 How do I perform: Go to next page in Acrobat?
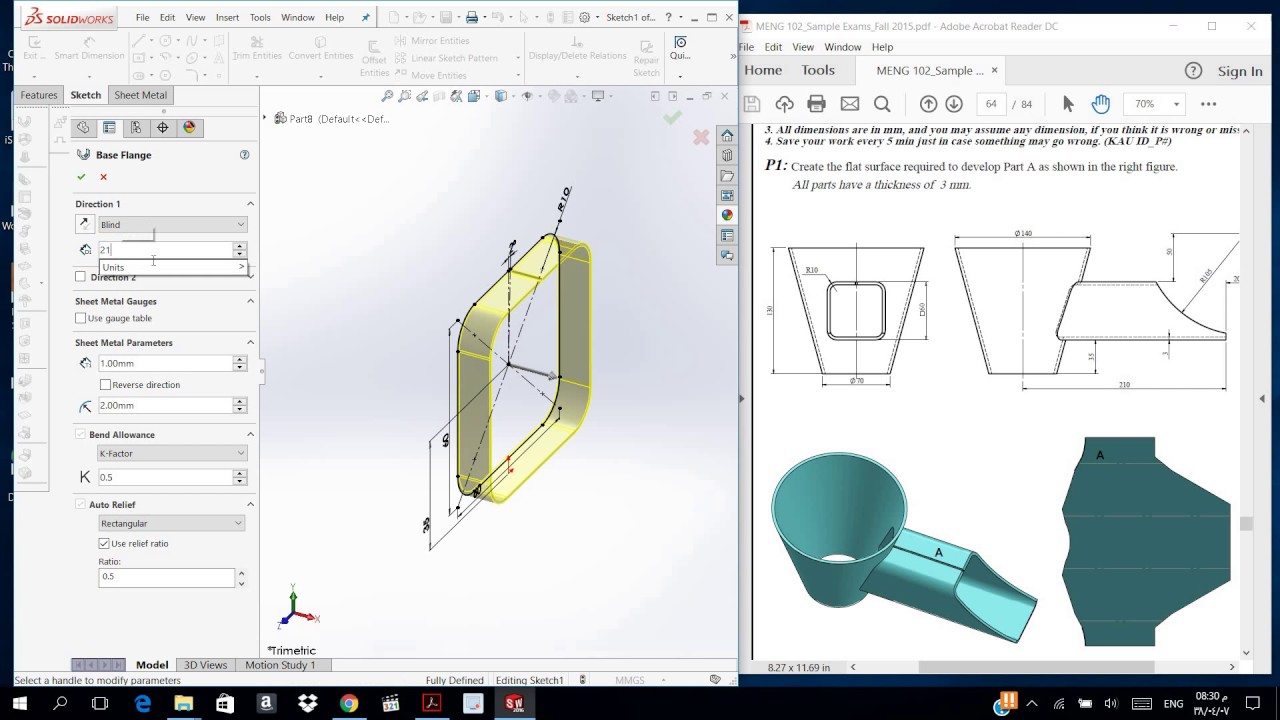(954, 104)
